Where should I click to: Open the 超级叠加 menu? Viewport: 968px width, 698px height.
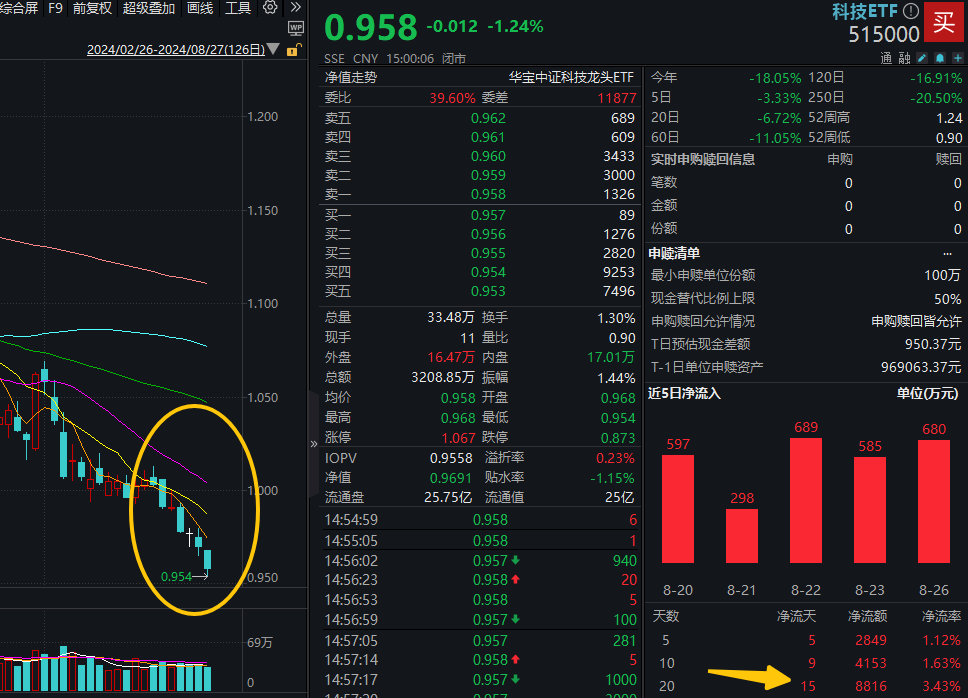[149, 8]
